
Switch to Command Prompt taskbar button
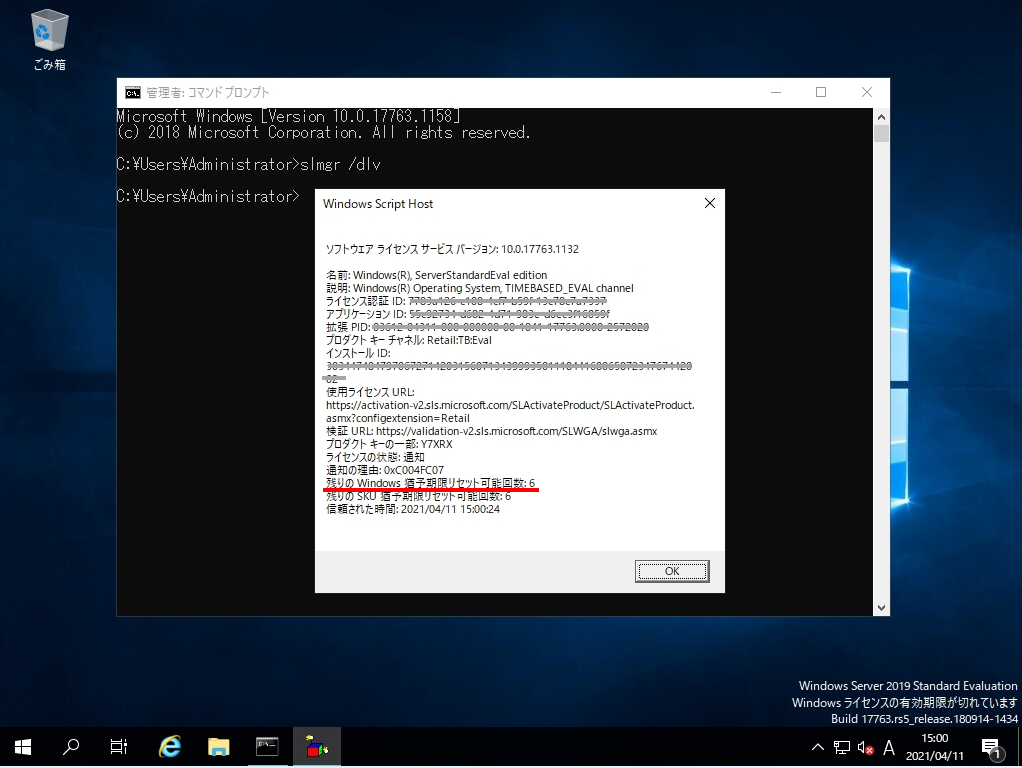pyautogui.click(x=267, y=747)
